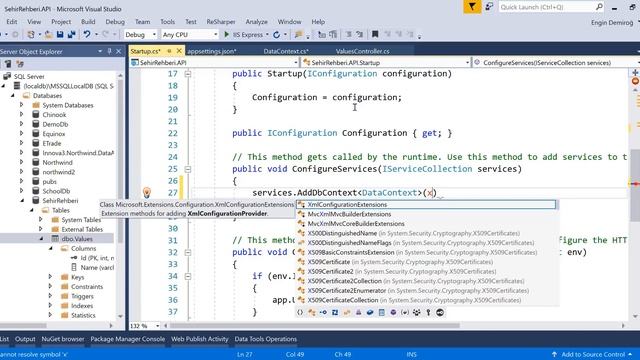The width and height of the screenshot is (640, 360).
Task: Switch to the ValuesController.cs tab
Action: 362,51
